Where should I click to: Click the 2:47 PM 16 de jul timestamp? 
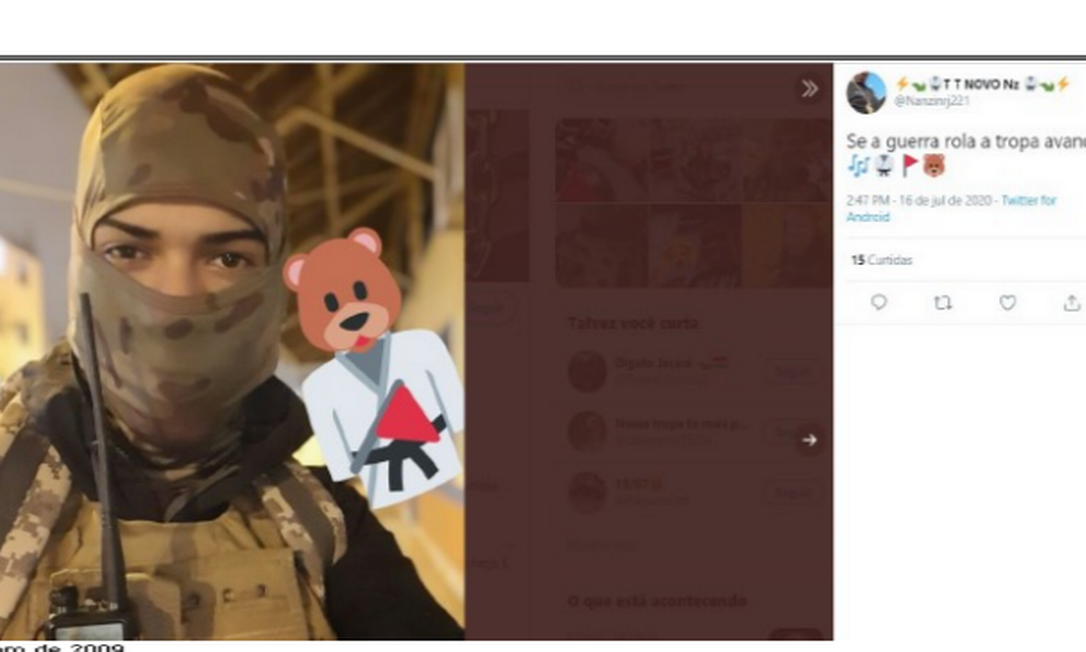tap(918, 200)
